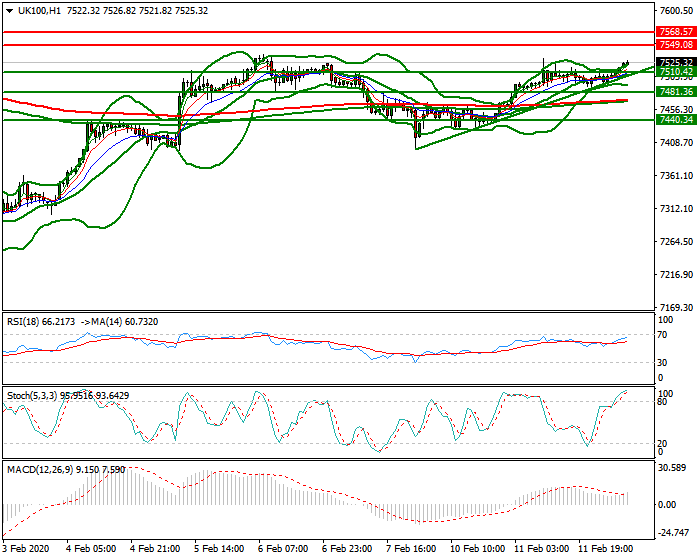Click the 5 Feb 14:00 time axis label

(x=218, y=550)
